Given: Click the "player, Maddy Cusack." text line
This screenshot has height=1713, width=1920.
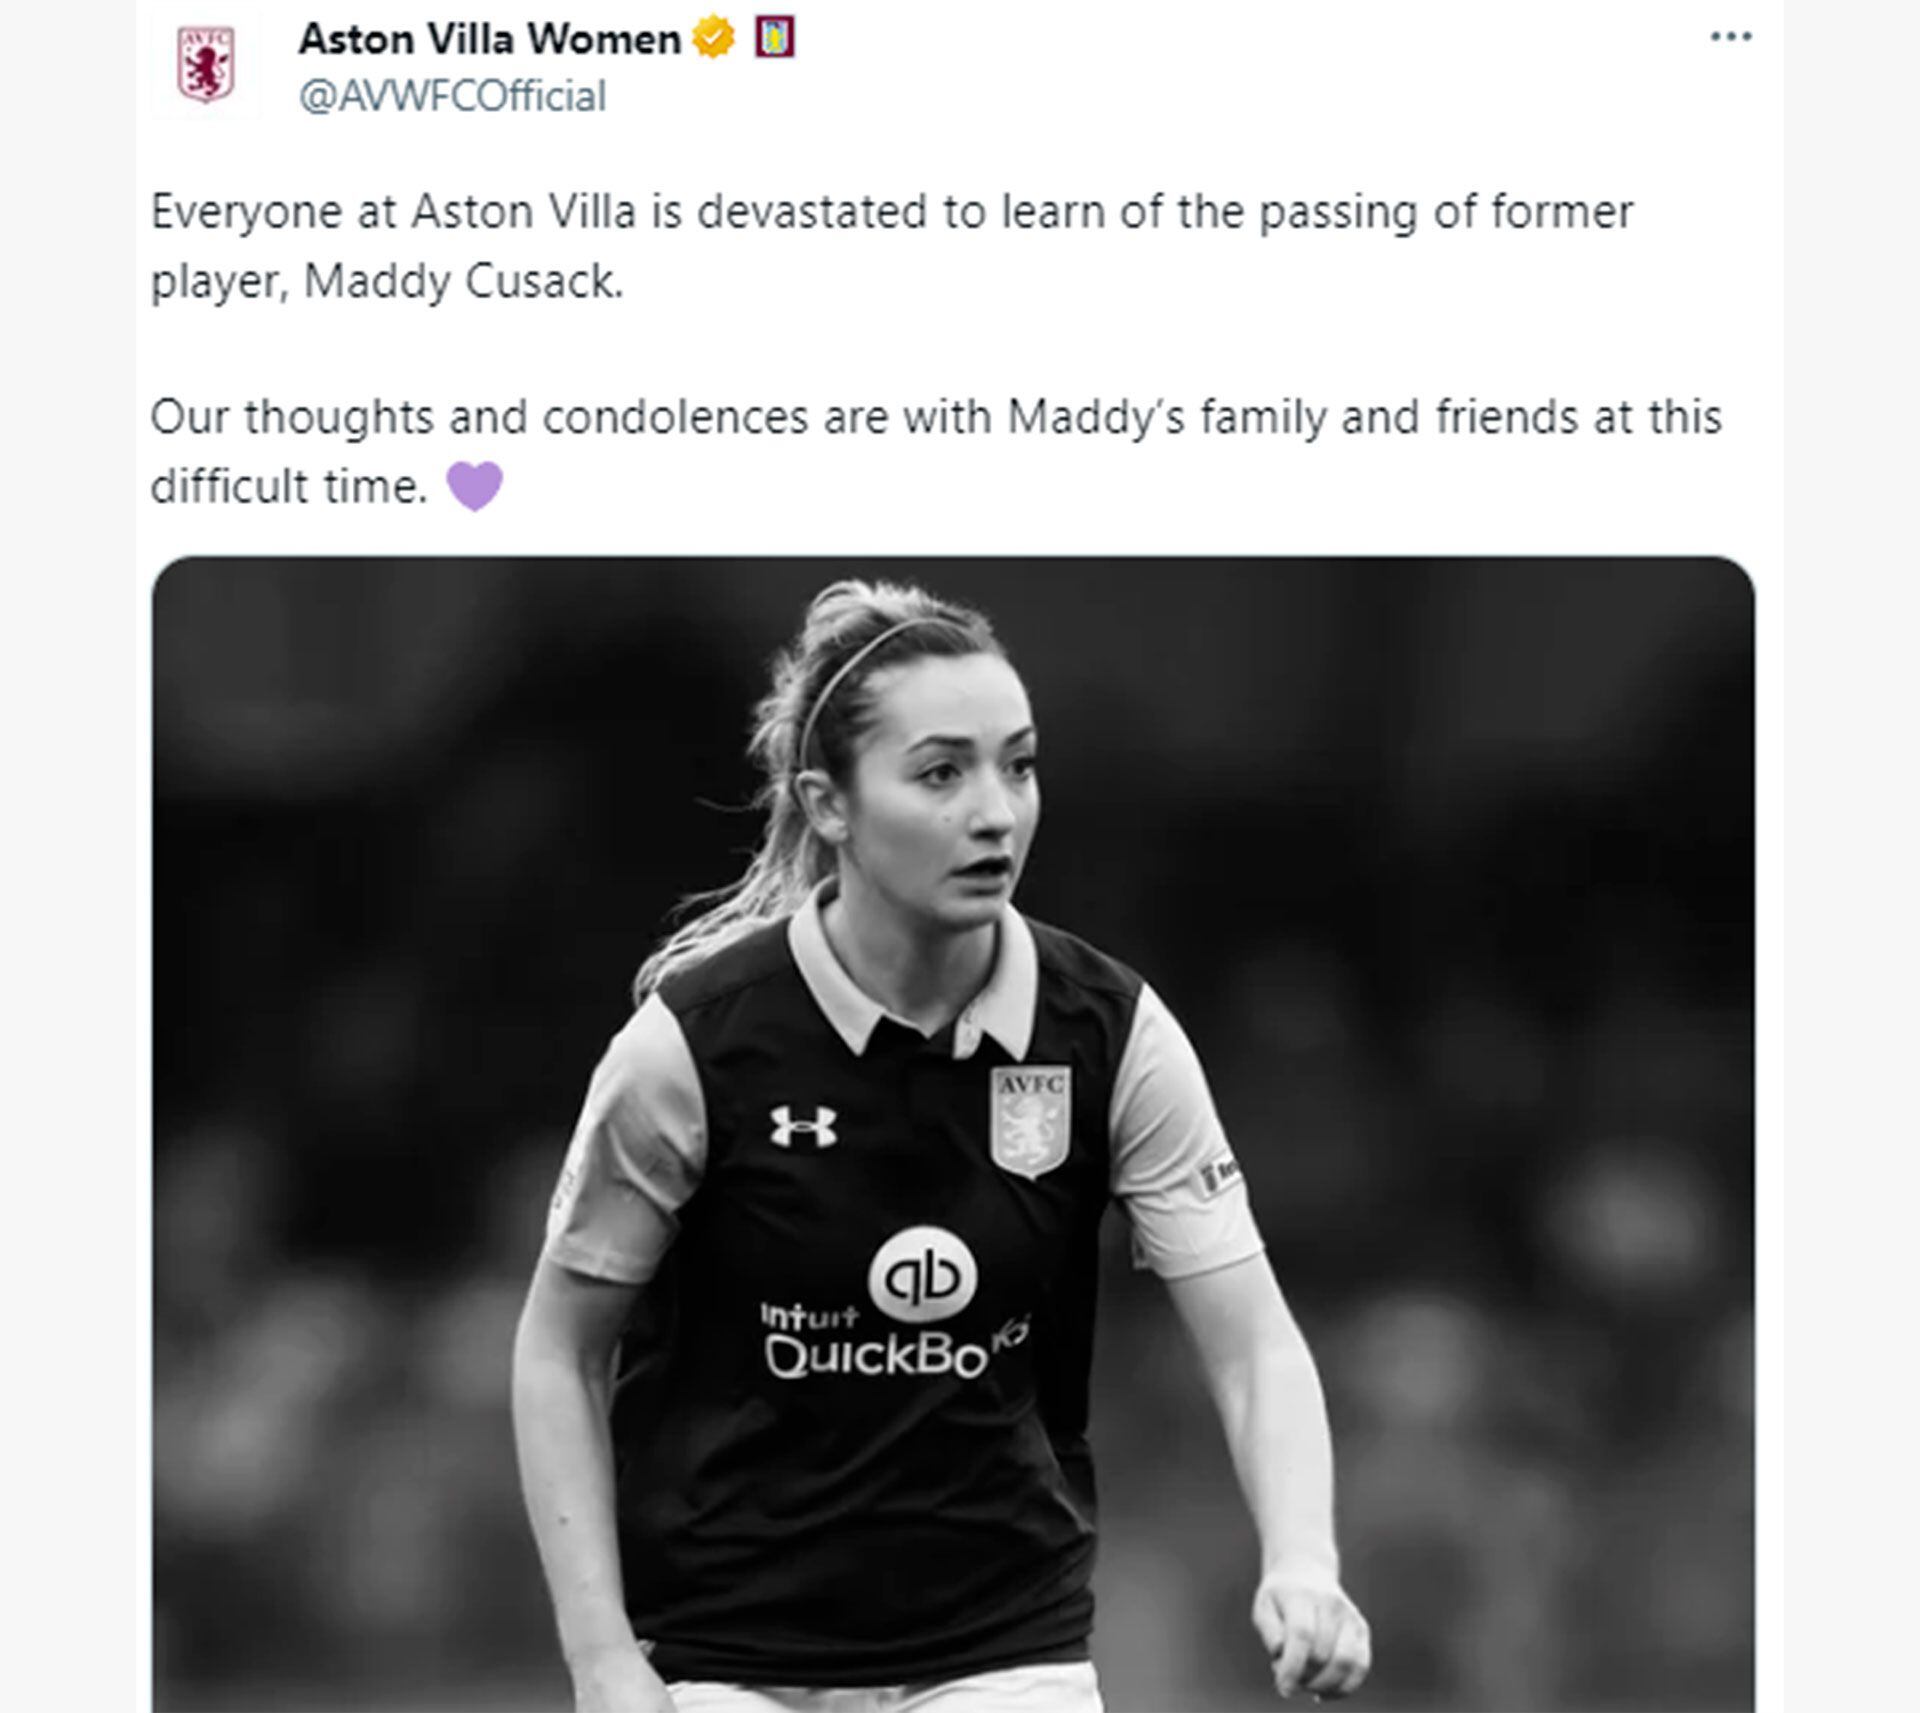Looking at the screenshot, I should point(387,282).
